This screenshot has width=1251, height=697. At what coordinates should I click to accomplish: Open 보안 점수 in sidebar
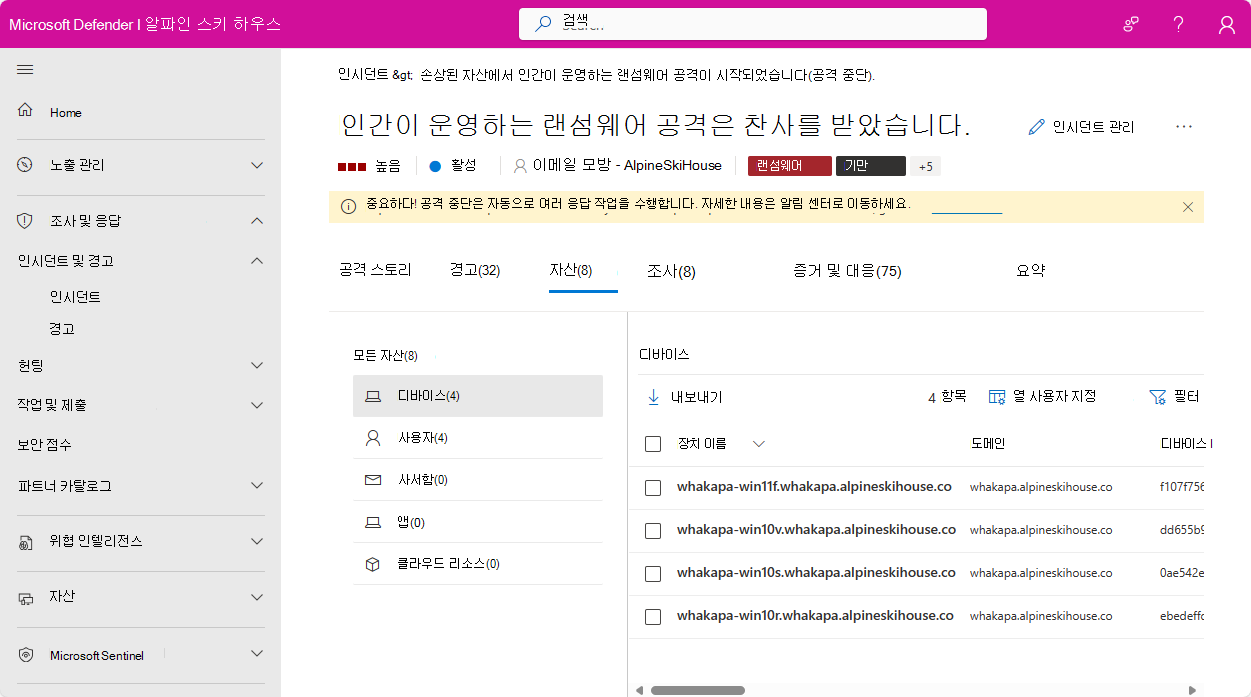click(45, 445)
